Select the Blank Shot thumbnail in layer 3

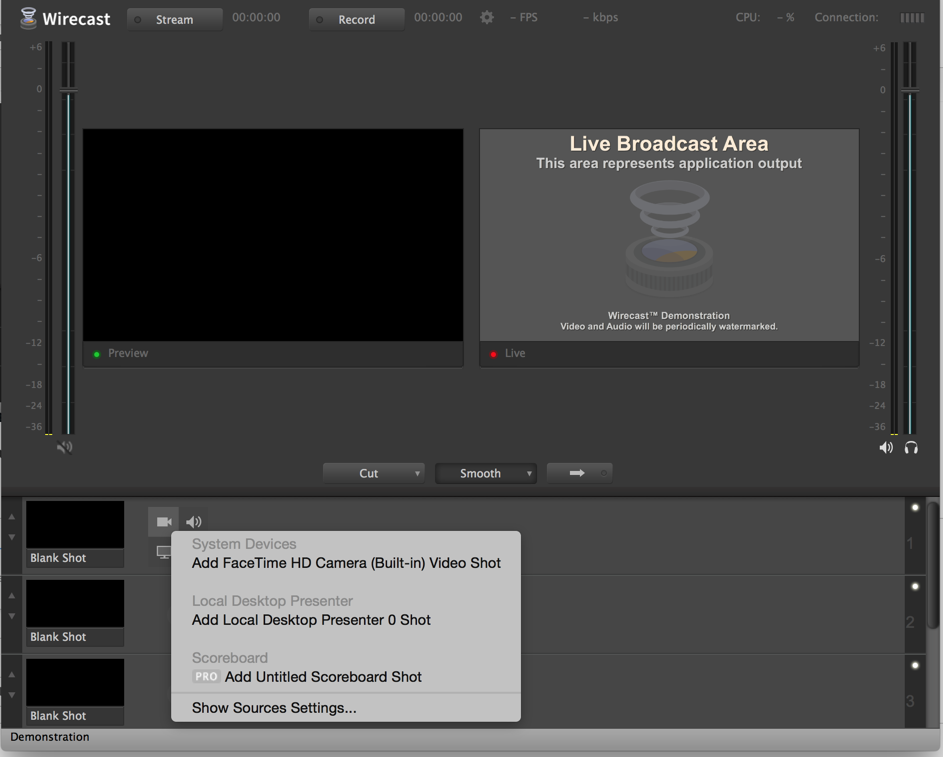[75, 691]
